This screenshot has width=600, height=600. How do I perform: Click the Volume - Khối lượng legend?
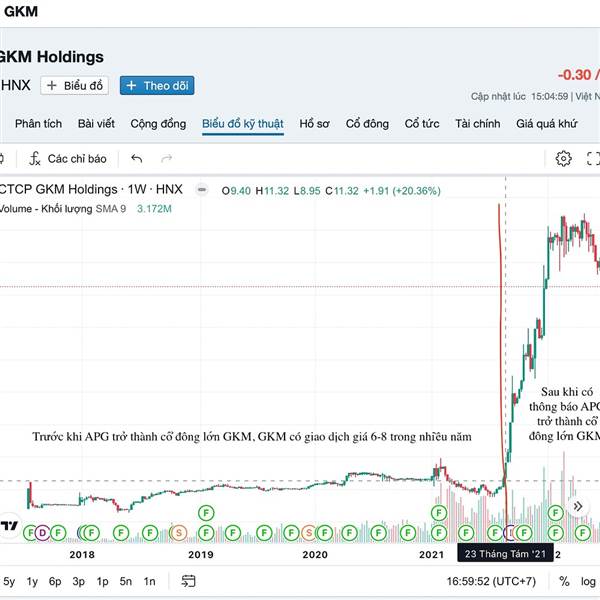[x=46, y=209]
